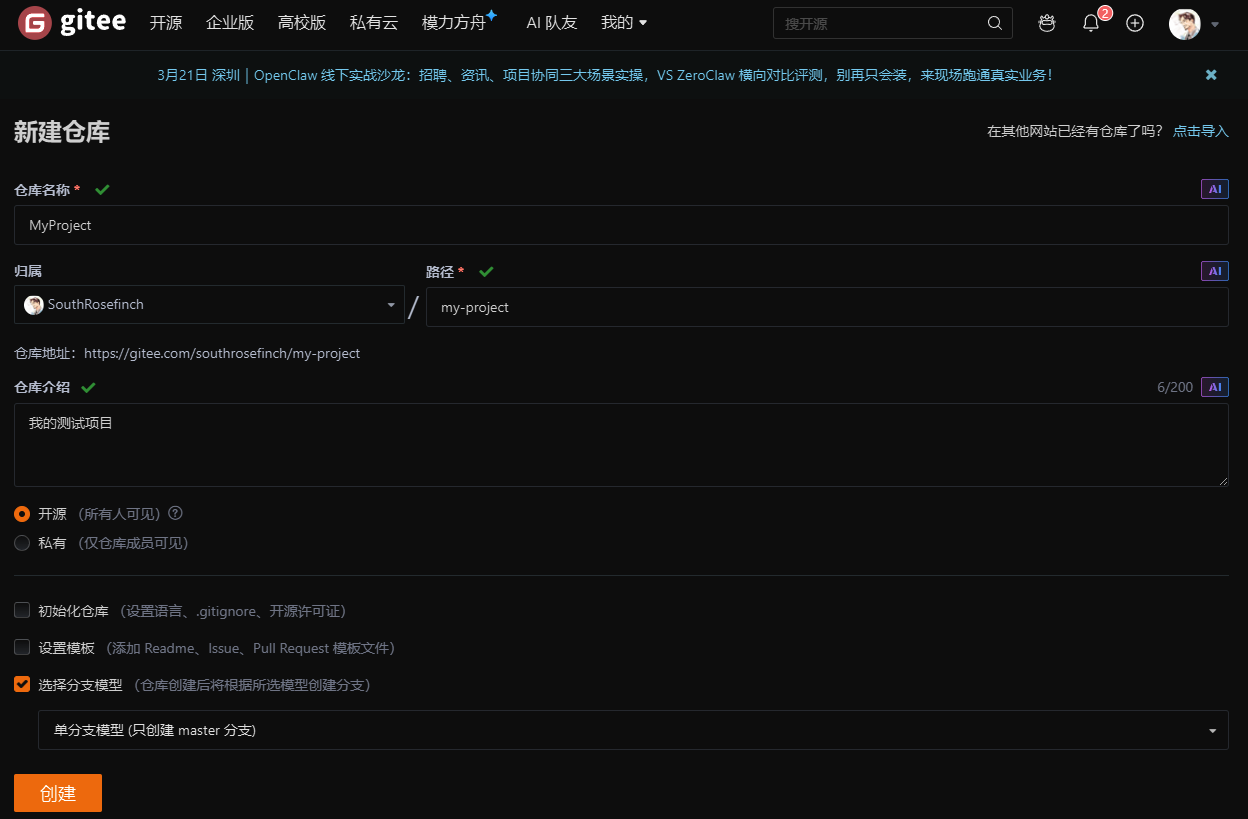Open 开源 in top navigation

166,23
